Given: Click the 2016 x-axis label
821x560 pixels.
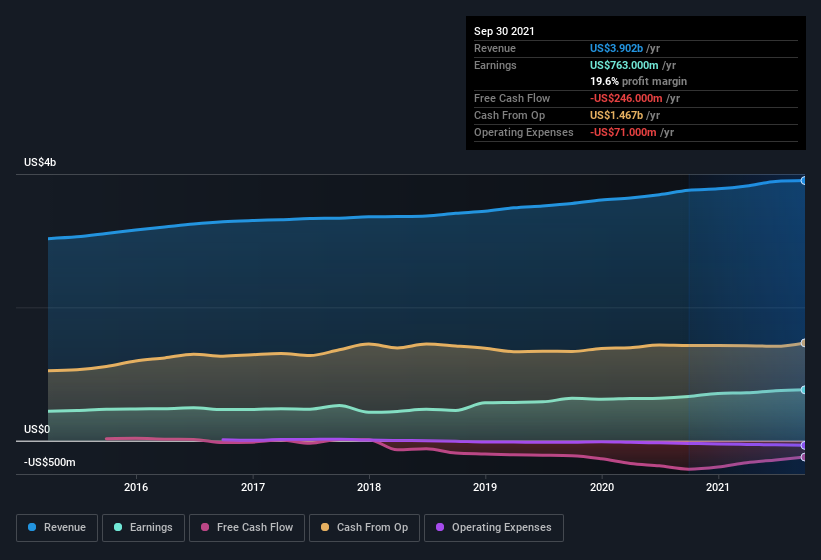Looking at the screenshot, I should coord(136,487).
